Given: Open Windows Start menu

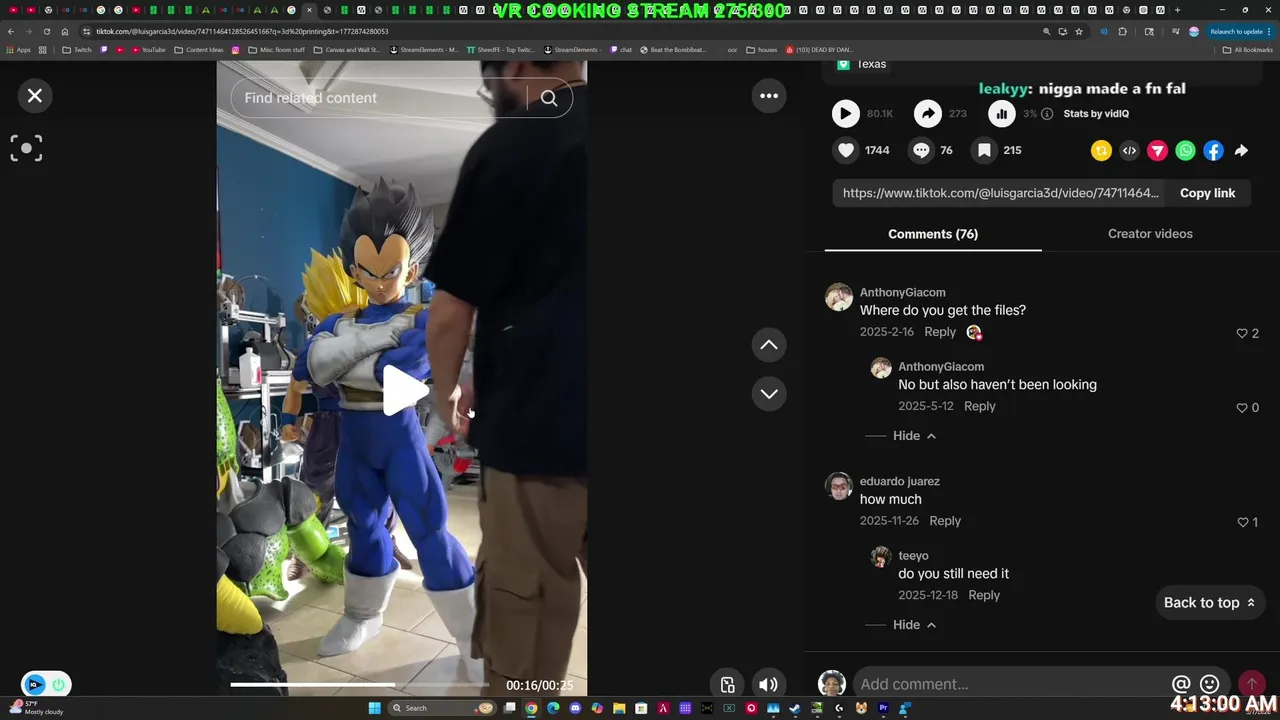Looking at the screenshot, I should [x=375, y=708].
